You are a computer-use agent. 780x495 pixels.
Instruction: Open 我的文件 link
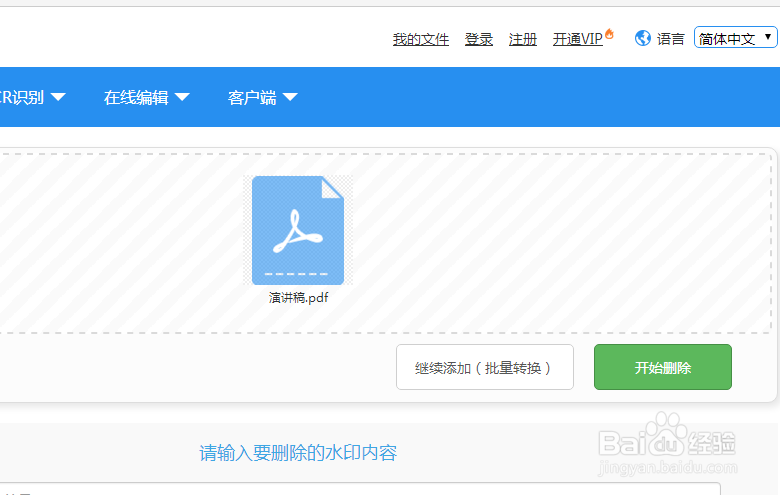coord(421,39)
